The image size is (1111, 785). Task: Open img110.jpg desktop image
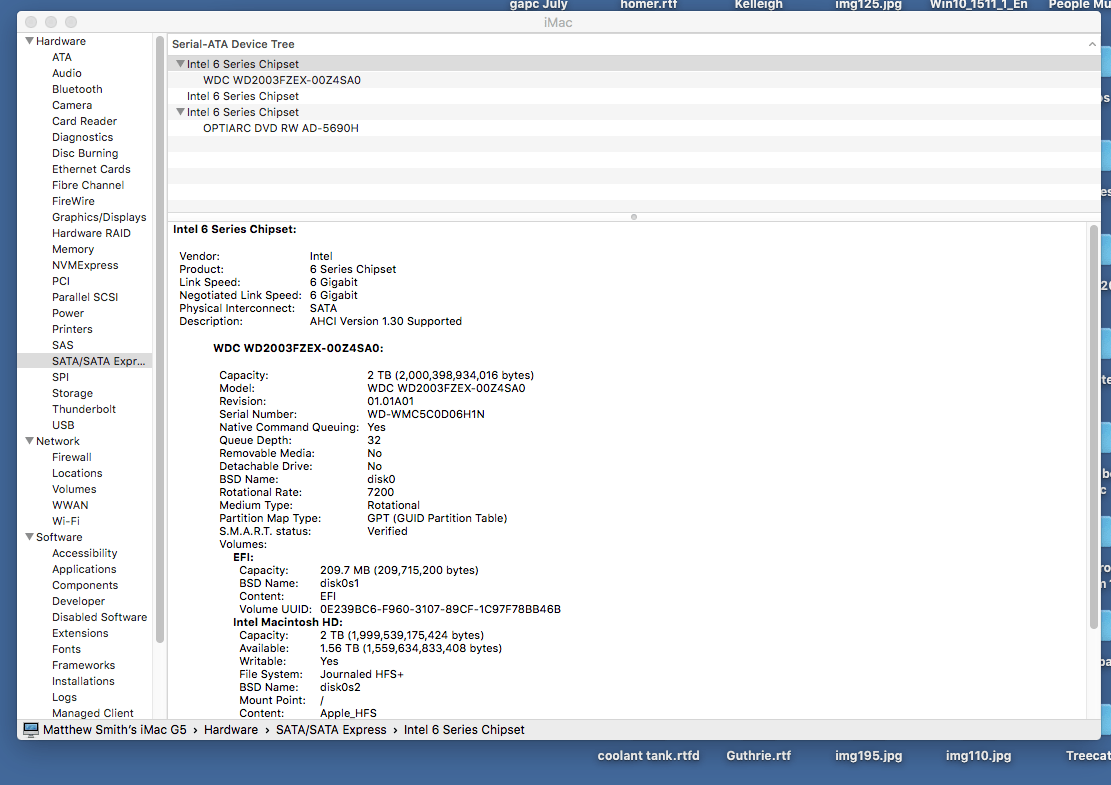[x=977, y=756]
